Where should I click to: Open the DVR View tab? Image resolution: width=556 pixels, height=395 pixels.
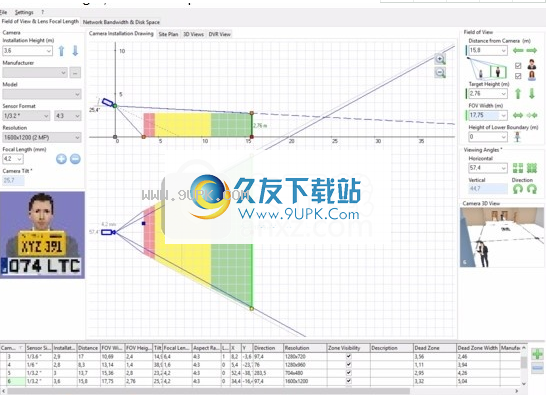219,34
